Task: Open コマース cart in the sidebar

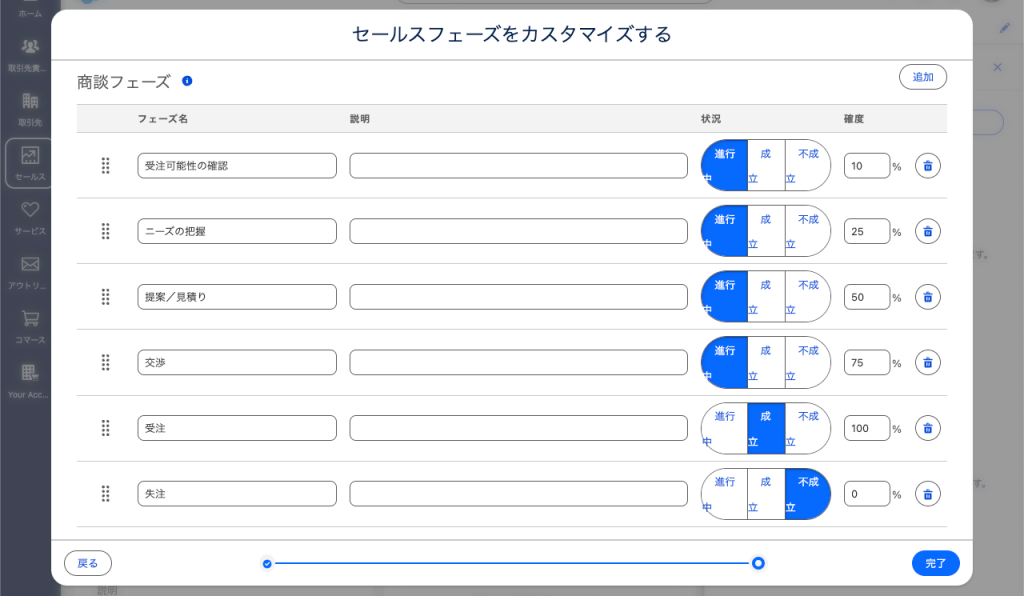Action: coord(29,326)
